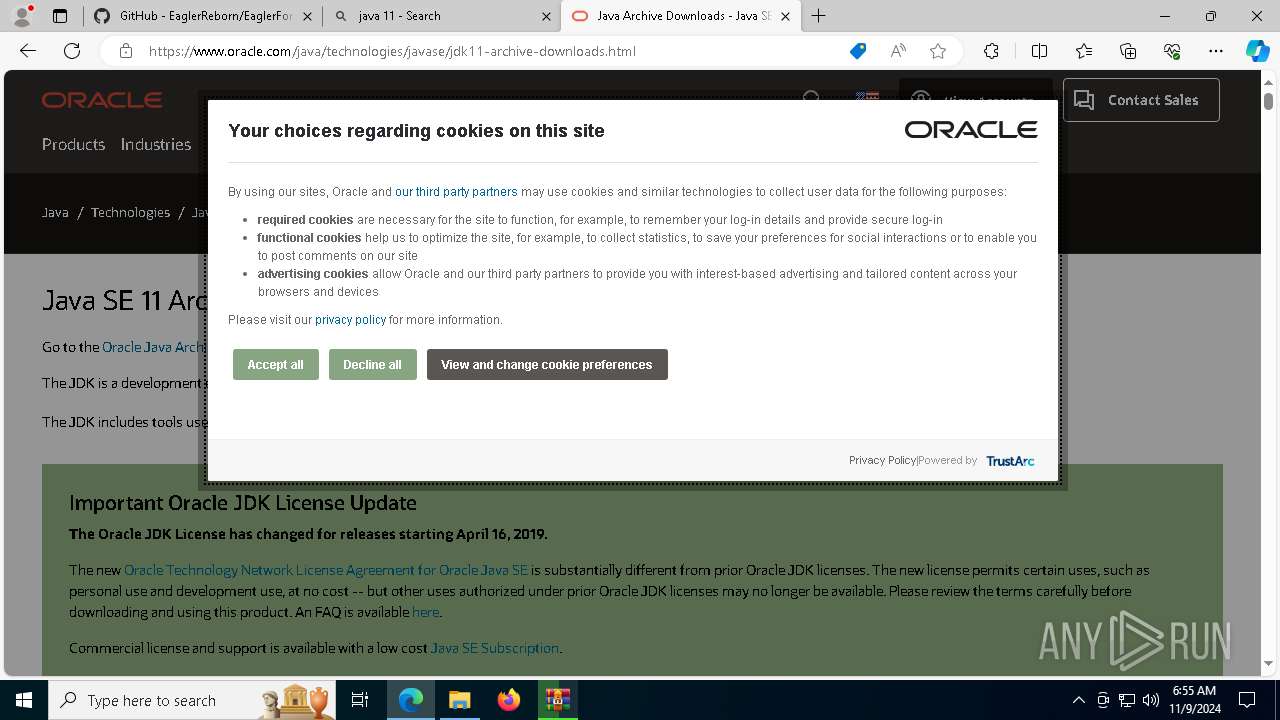This screenshot has width=1280, height=720.
Task: Click the Contact Sales button
Action: point(1141,100)
